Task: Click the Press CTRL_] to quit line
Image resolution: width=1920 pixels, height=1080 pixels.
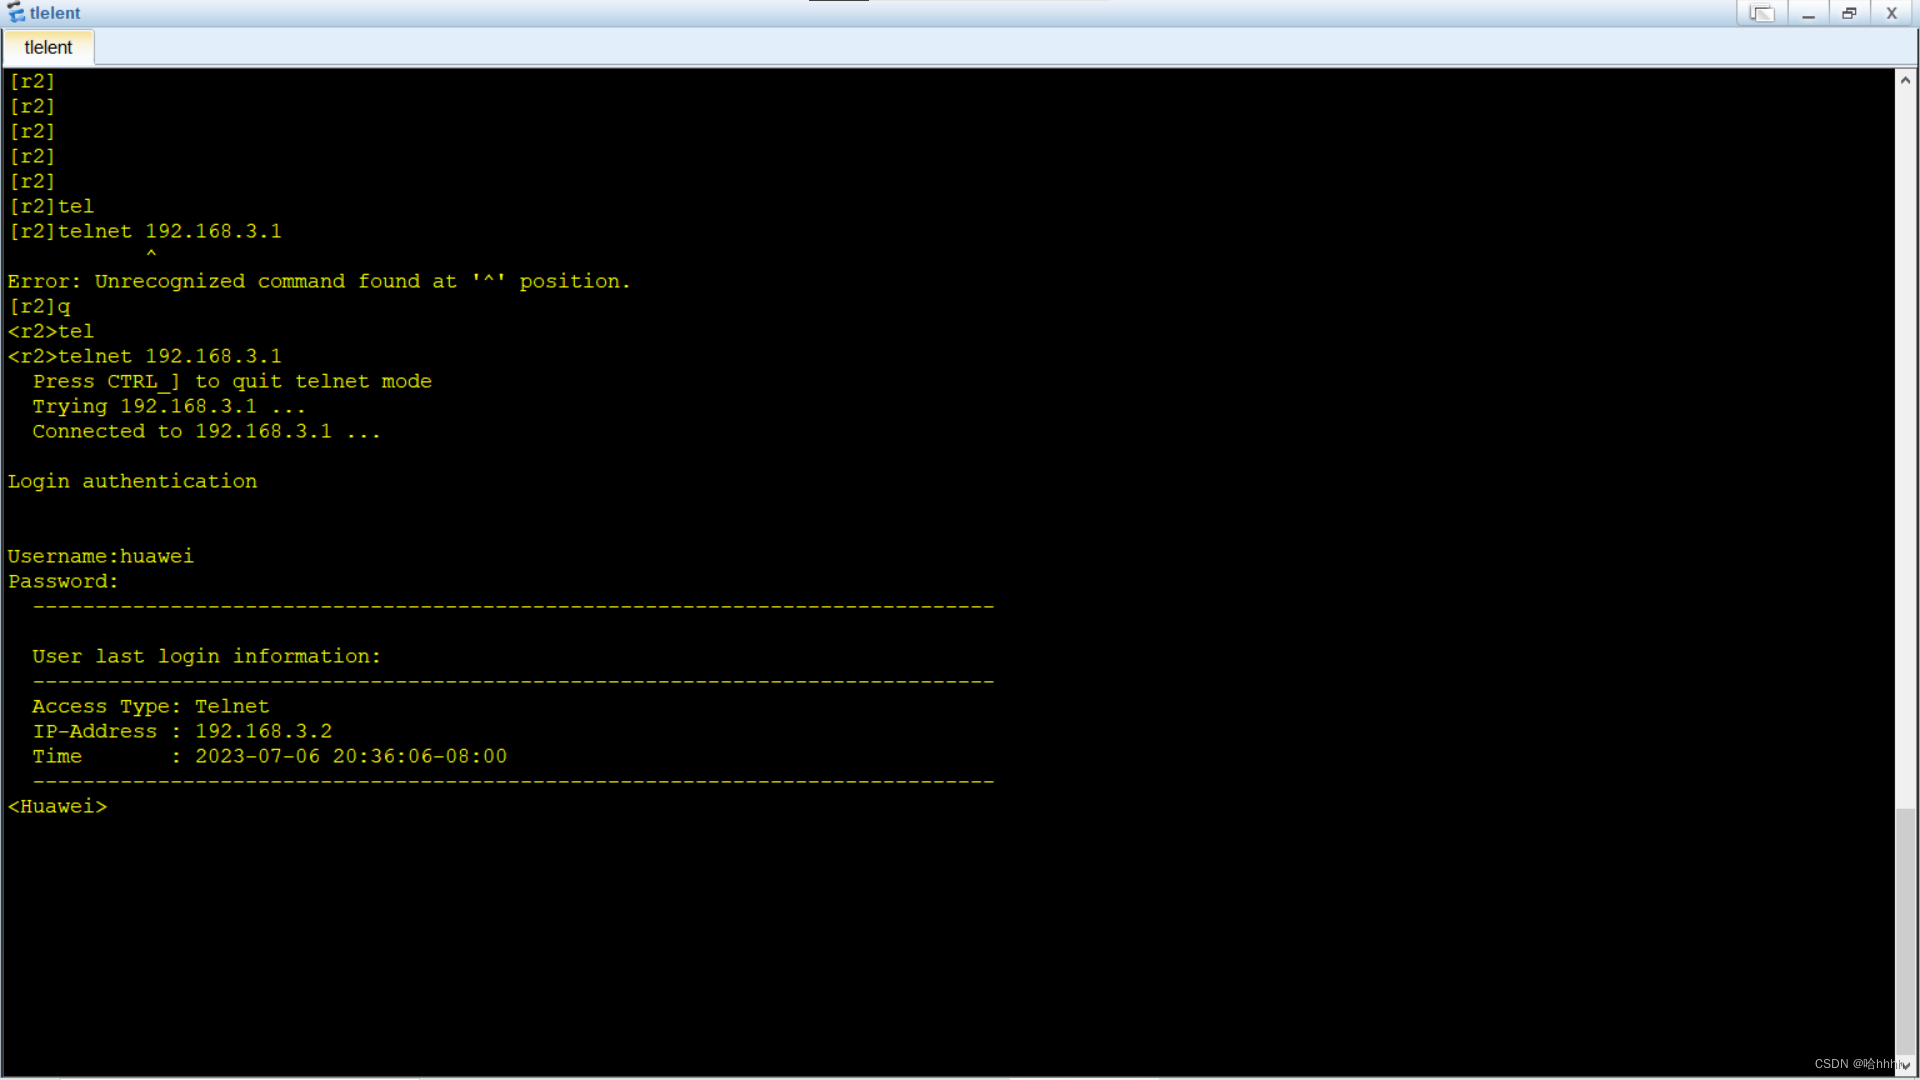Action: click(232, 381)
